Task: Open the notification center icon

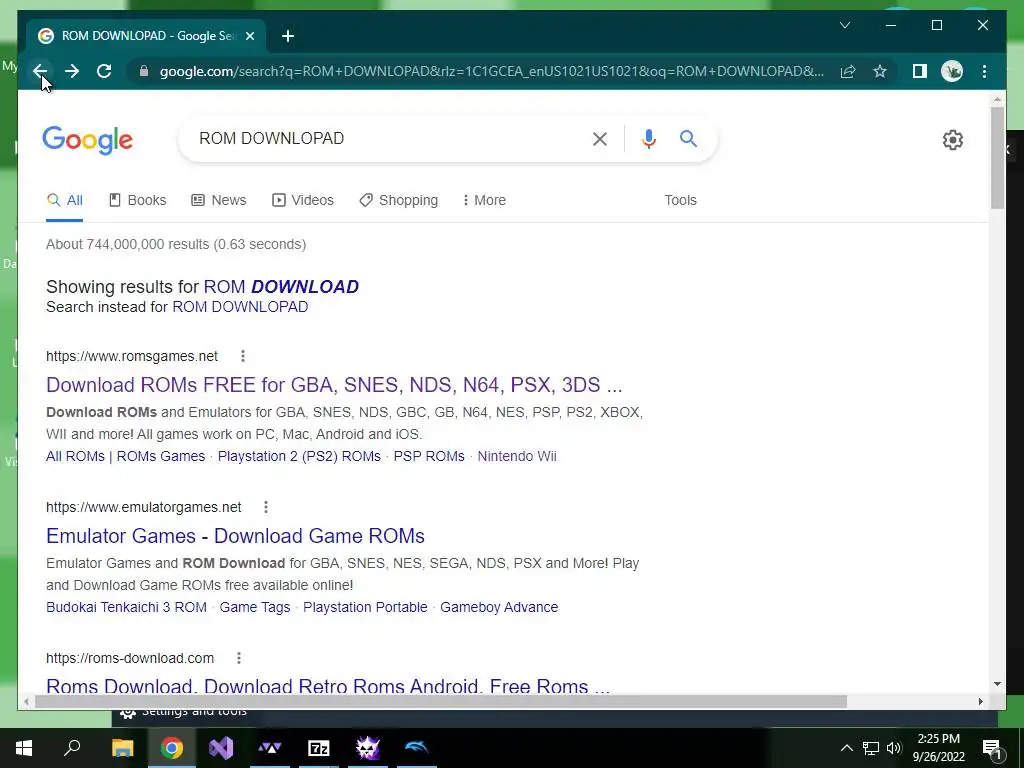Action: [x=991, y=748]
